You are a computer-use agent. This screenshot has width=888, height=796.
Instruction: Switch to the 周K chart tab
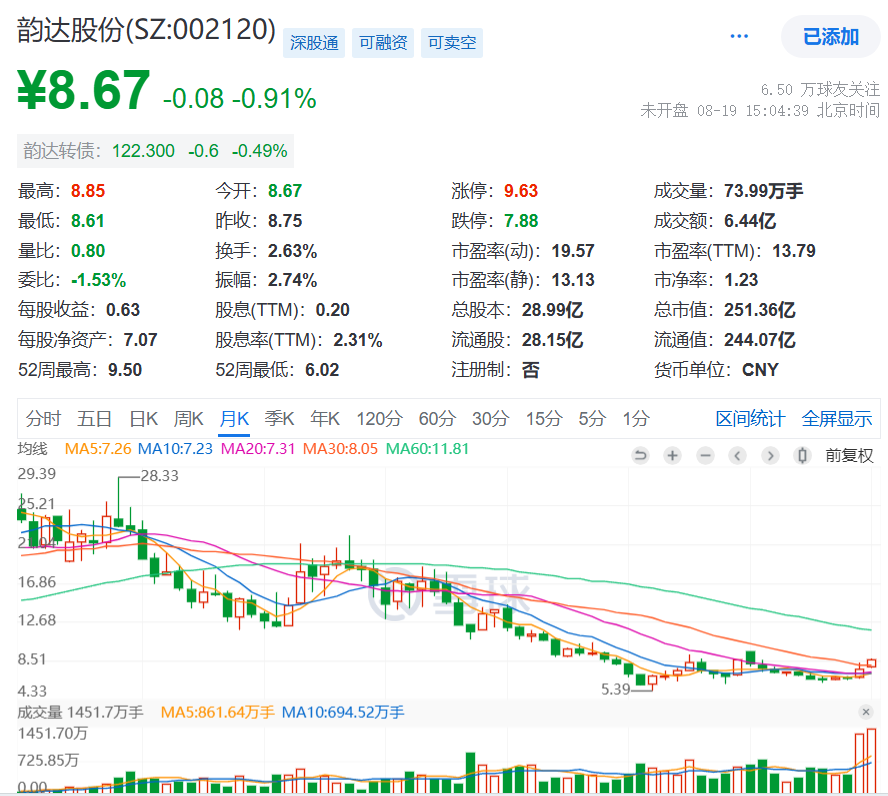pos(188,419)
